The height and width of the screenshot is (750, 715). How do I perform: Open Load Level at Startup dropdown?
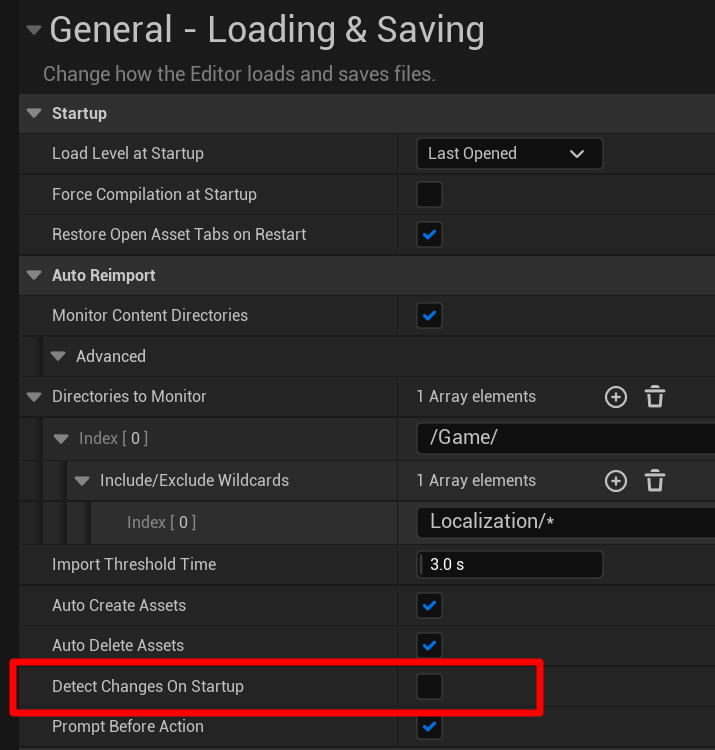tap(509, 154)
